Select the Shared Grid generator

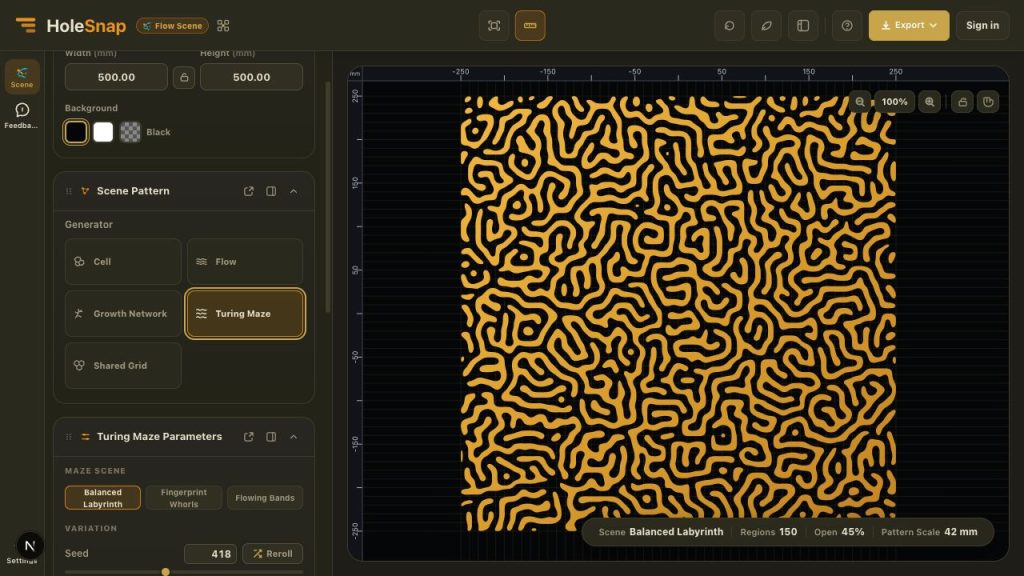click(123, 366)
